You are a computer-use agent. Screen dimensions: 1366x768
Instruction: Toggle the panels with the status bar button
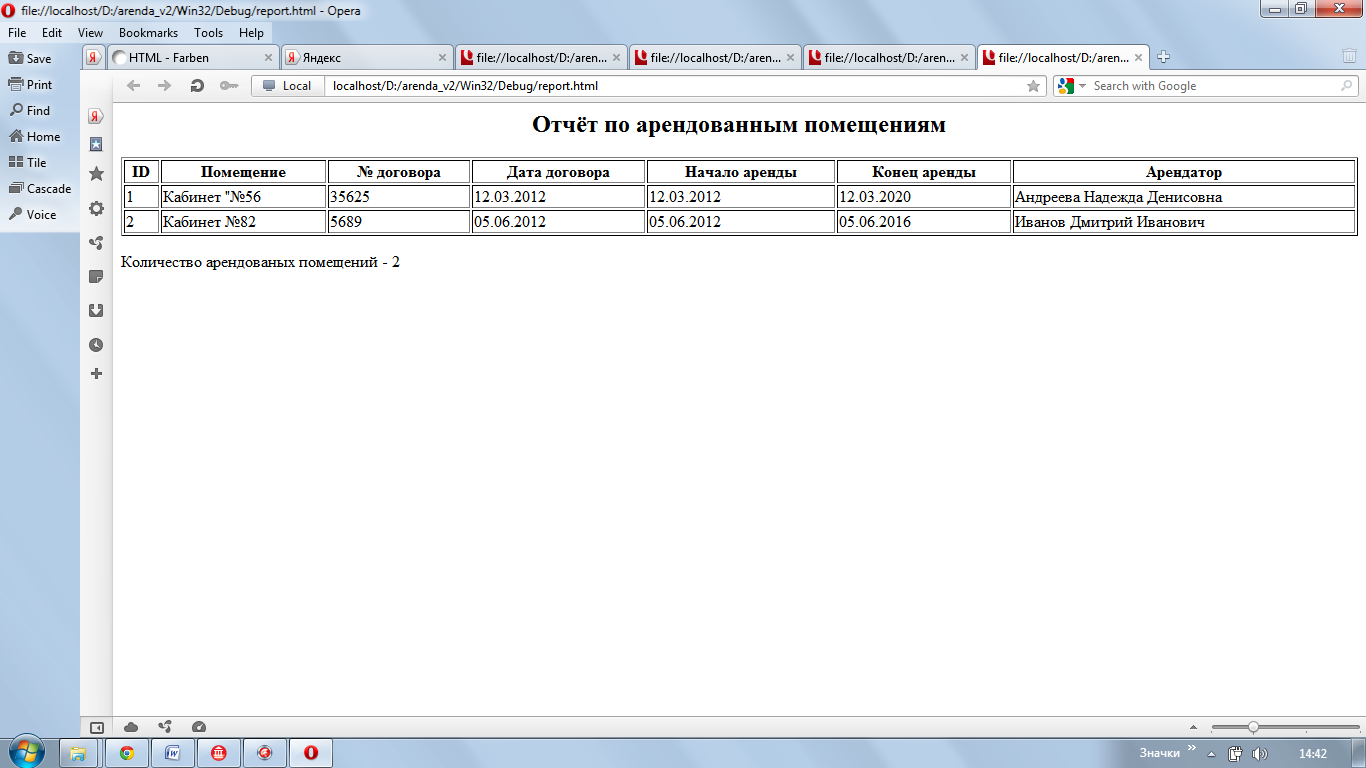(97, 727)
